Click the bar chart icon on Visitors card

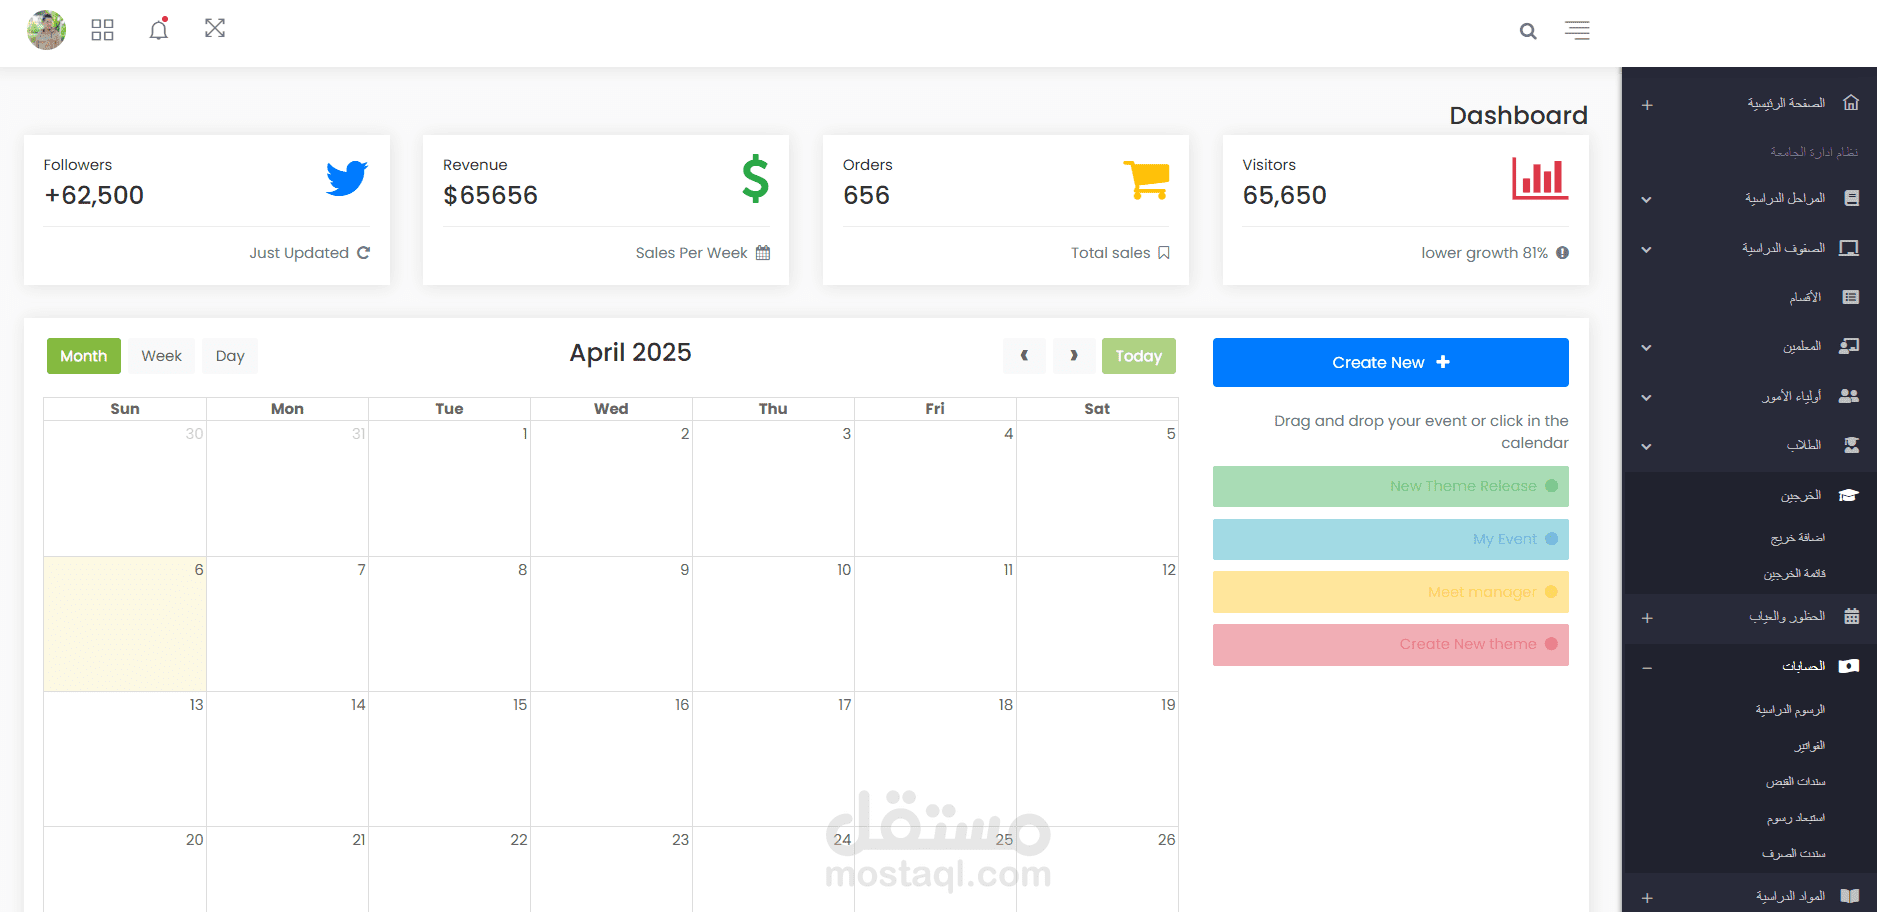[x=1540, y=179]
